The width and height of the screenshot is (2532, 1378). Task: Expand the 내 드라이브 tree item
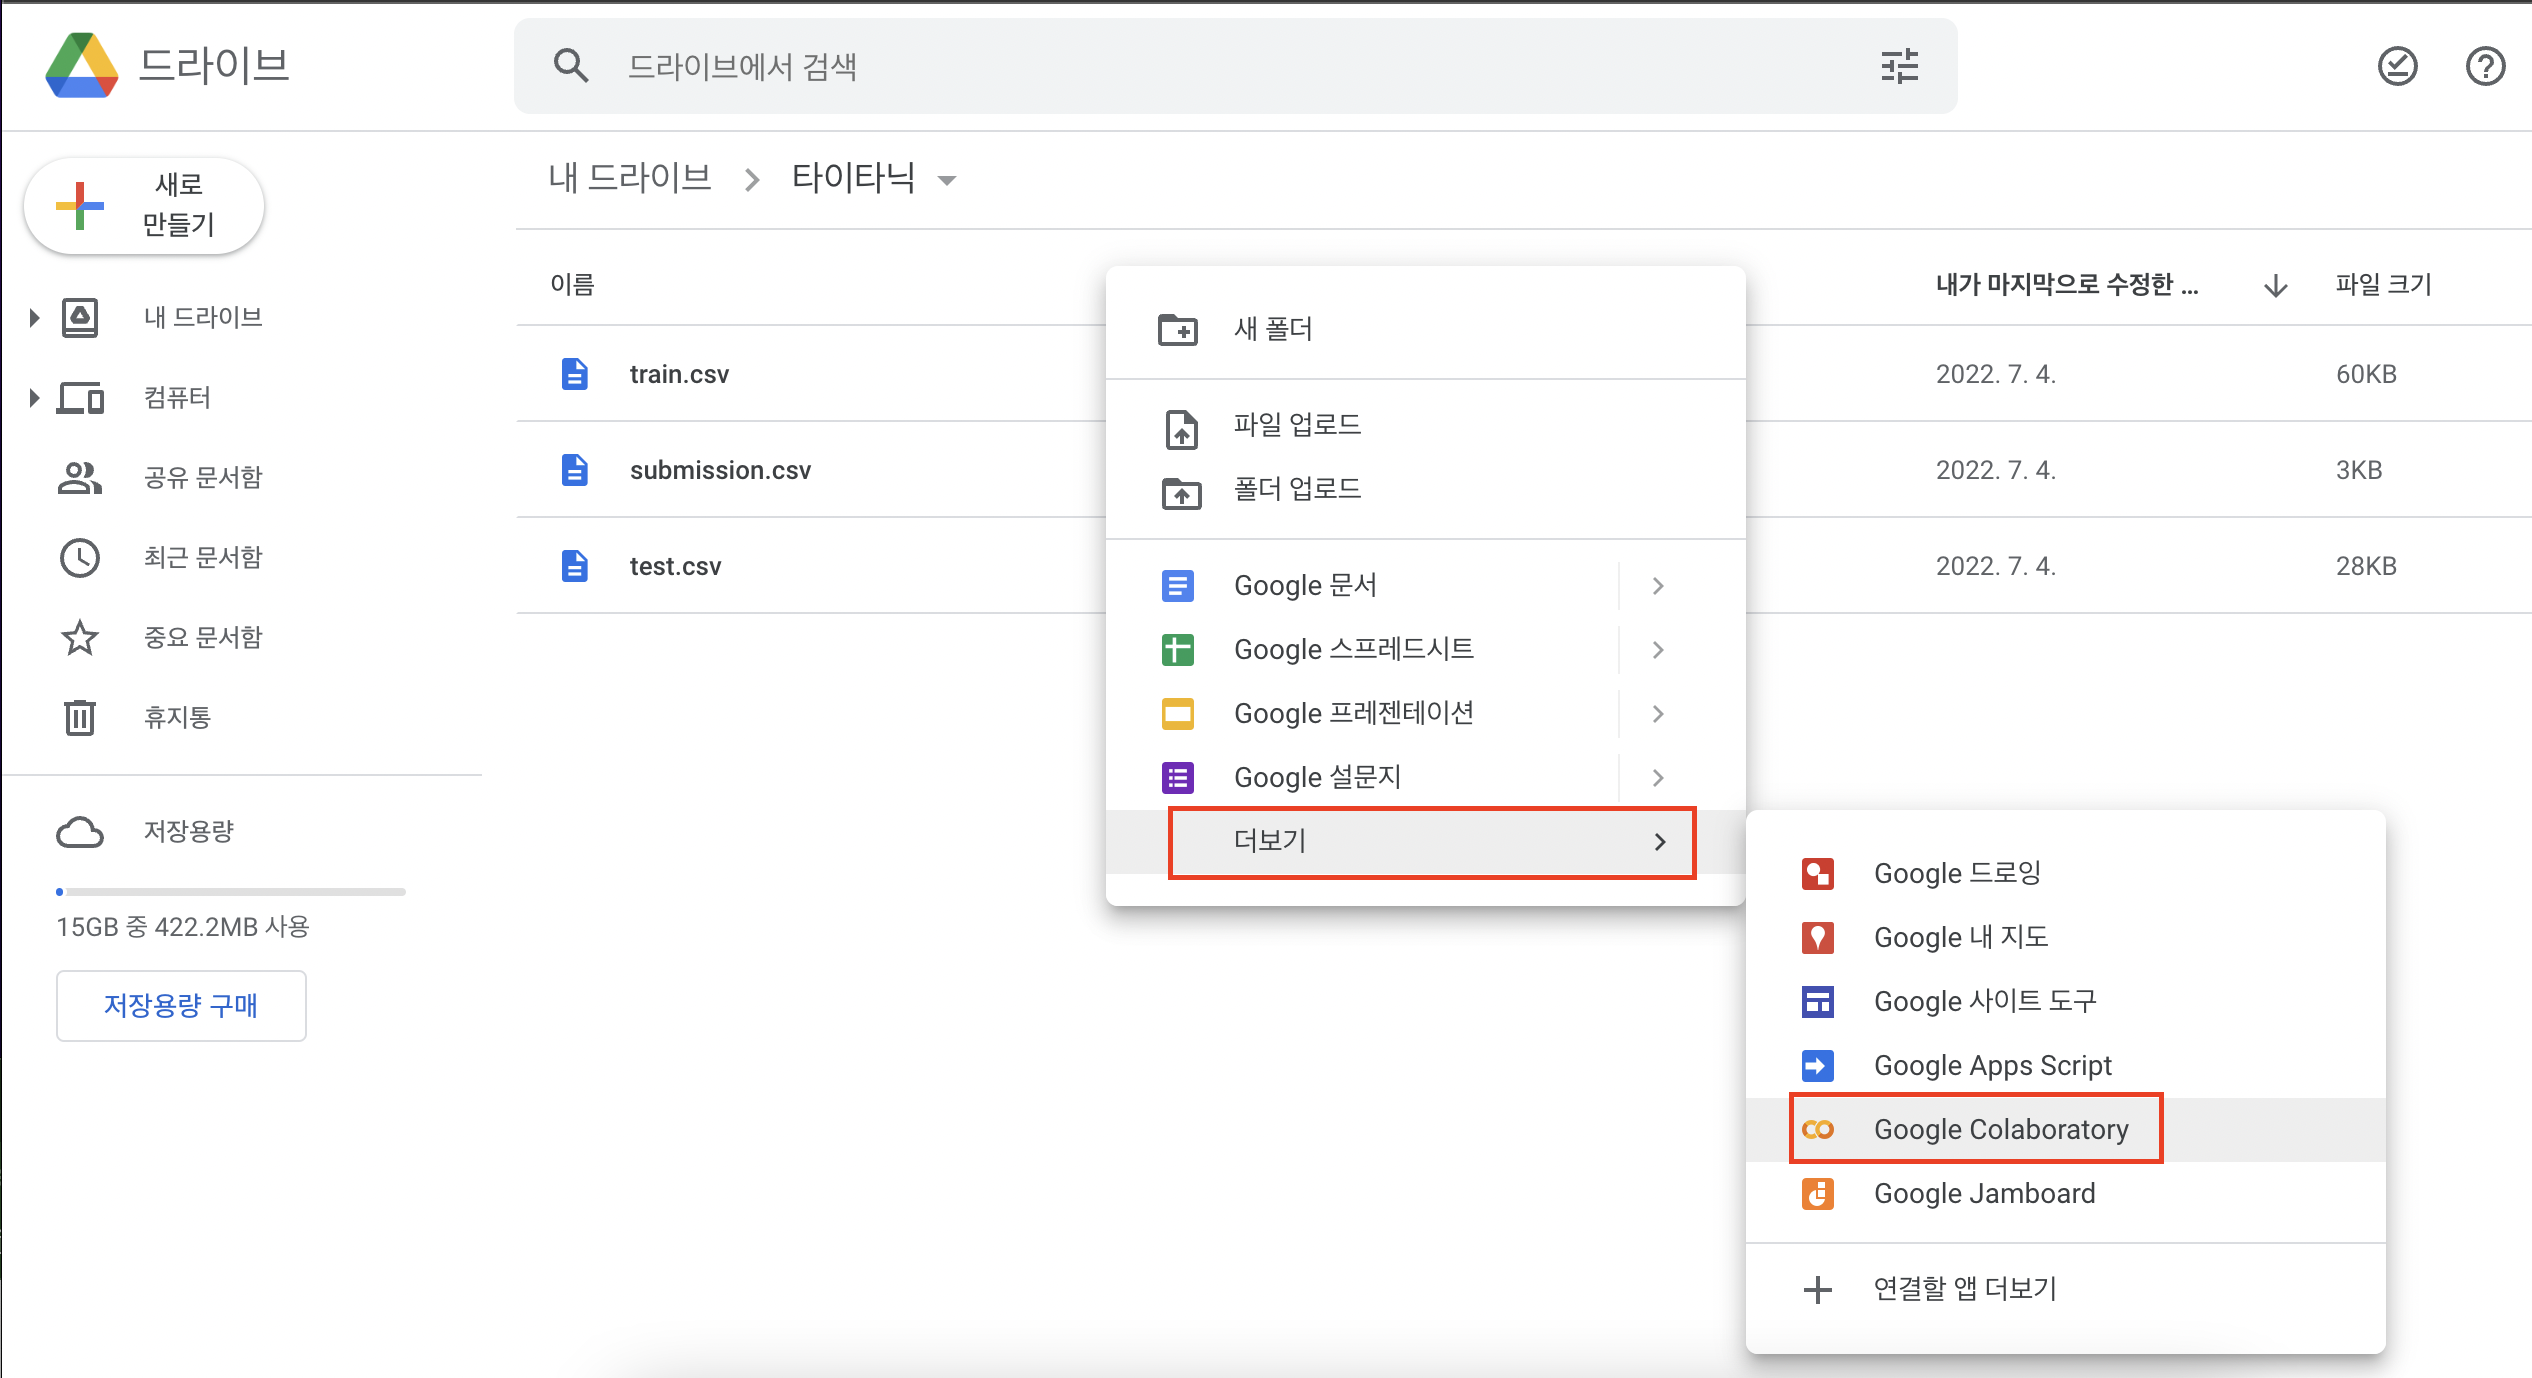click(34, 318)
